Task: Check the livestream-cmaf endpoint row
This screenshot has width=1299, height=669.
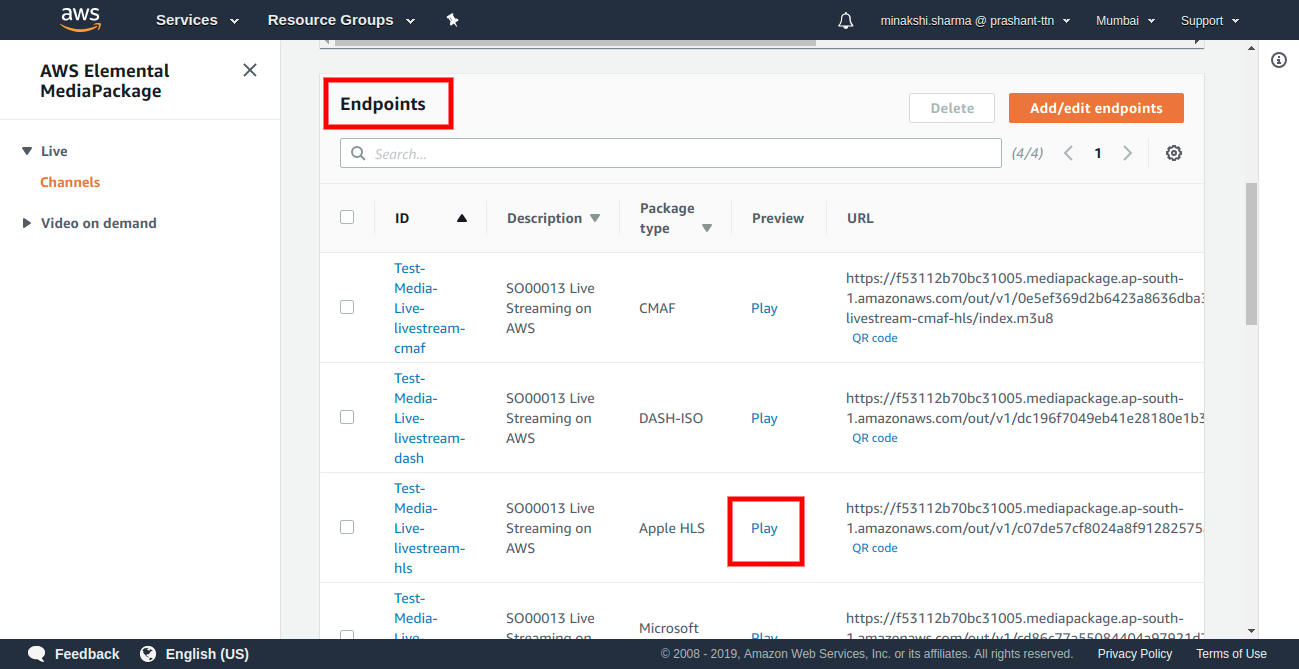Action: coord(347,307)
